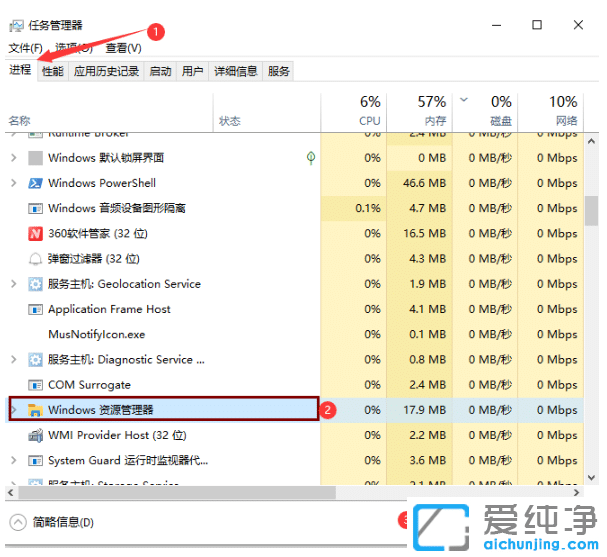This screenshot has height=557, width=607.
Task: Select the WMI Provider Host (32 位) name
Action: coord(117,435)
